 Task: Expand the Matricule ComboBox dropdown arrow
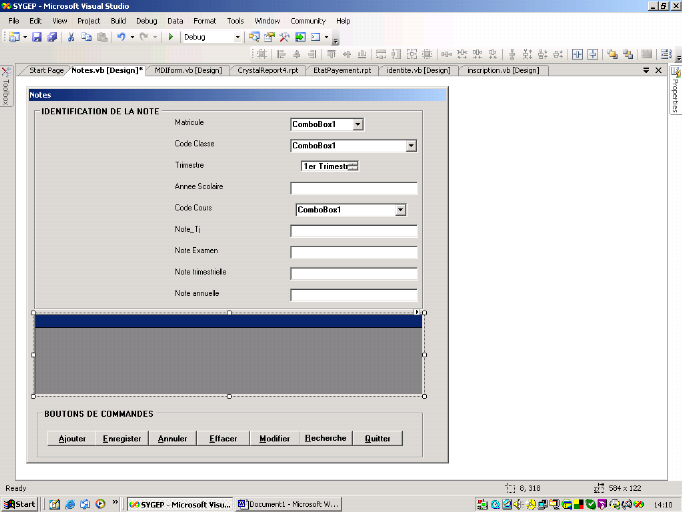358,125
